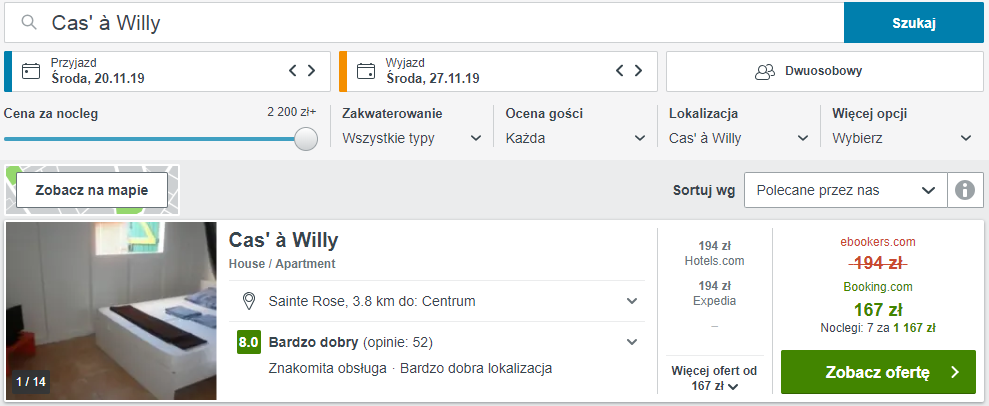This screenshot has width=989, height=406.
Task: Go to next check-out date
Action: pyautogui.click(x=638, y=71)
